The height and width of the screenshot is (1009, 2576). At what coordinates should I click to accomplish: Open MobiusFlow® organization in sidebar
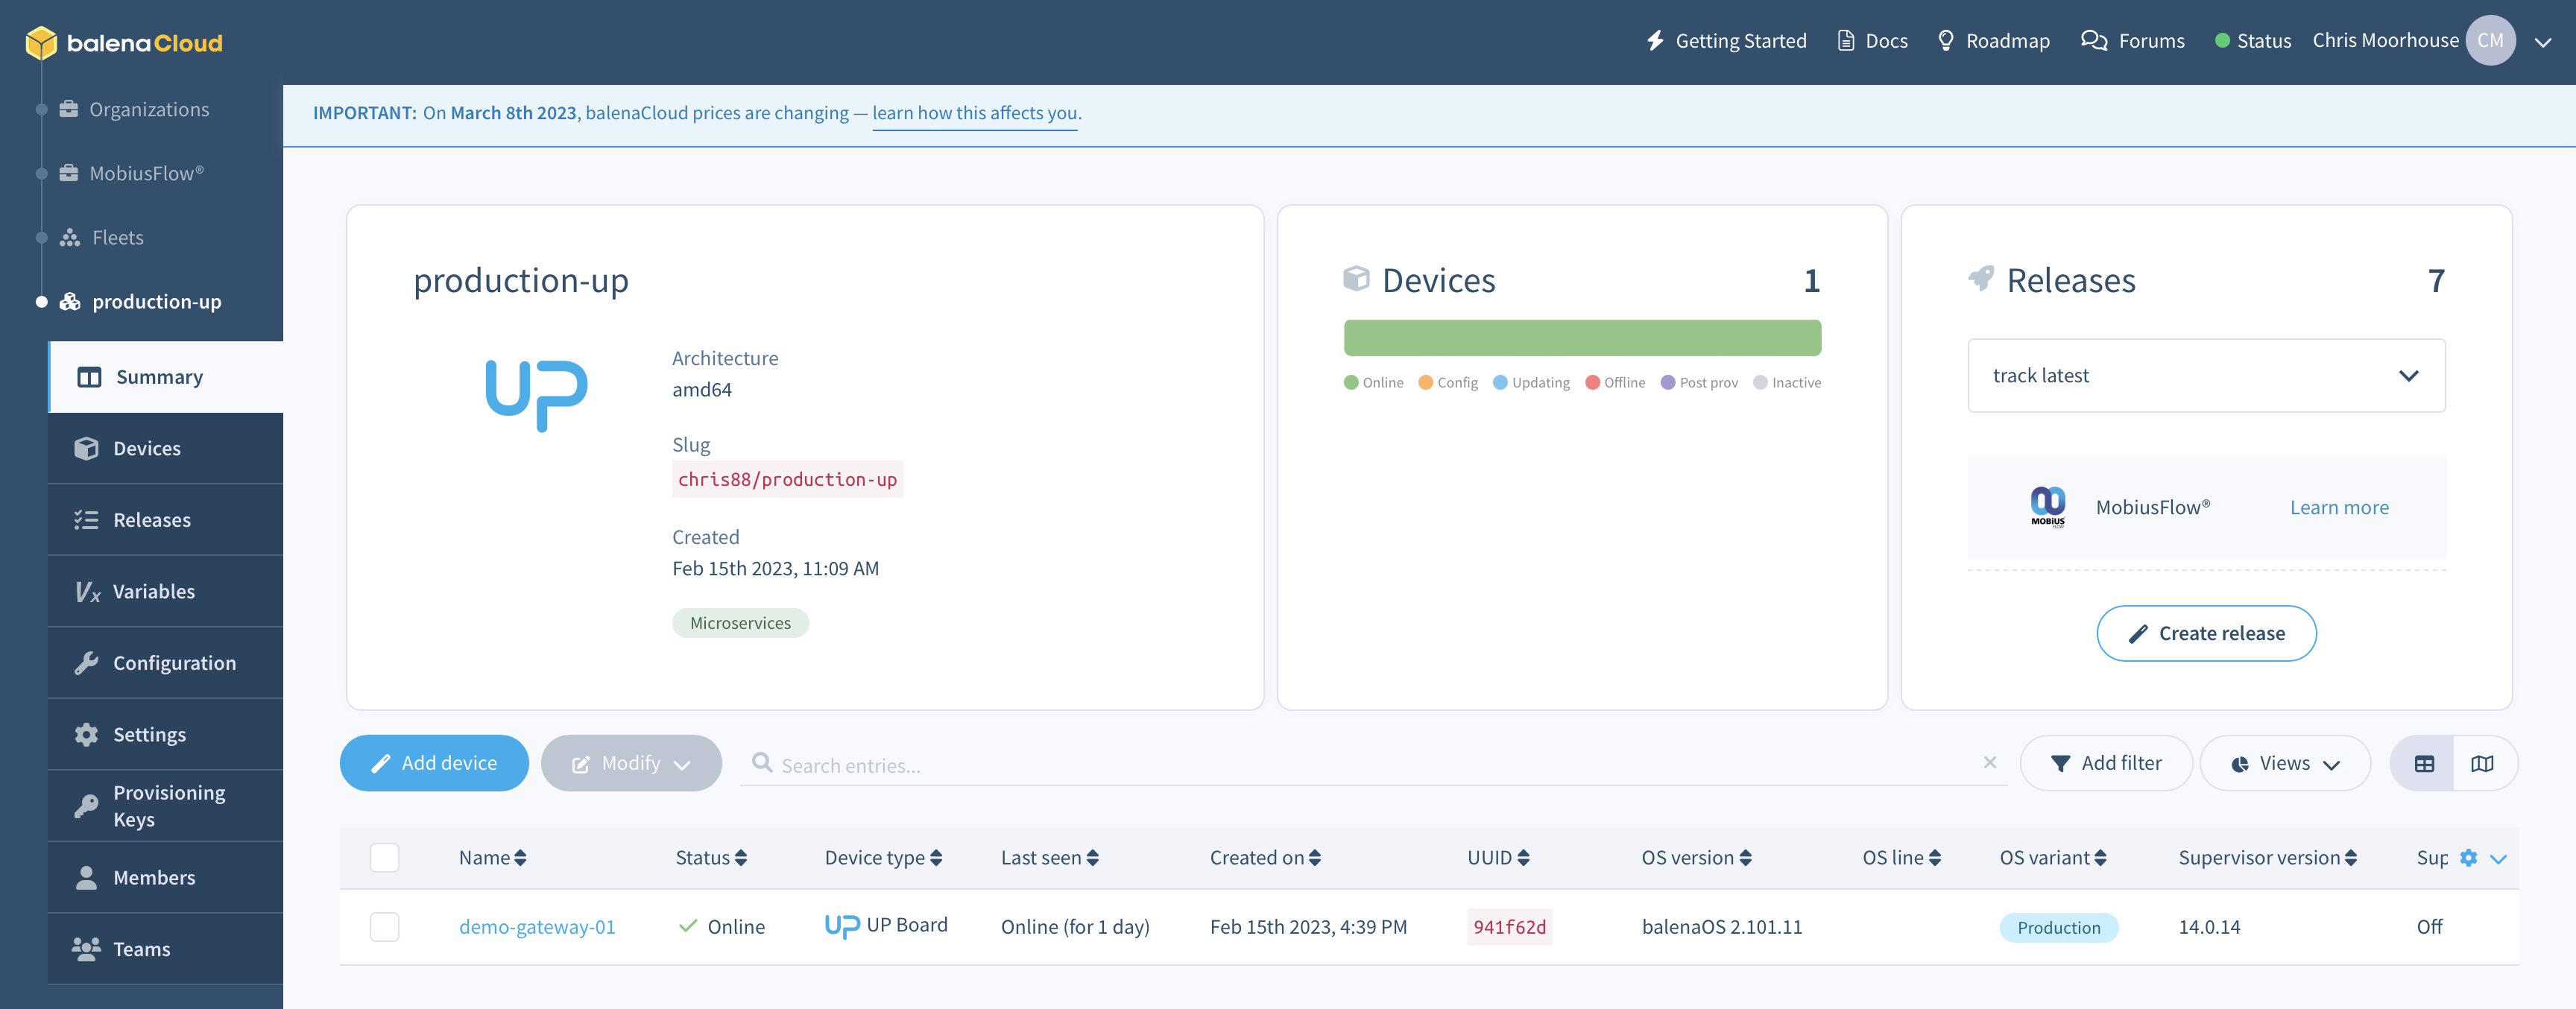click(x=131, y=173)
